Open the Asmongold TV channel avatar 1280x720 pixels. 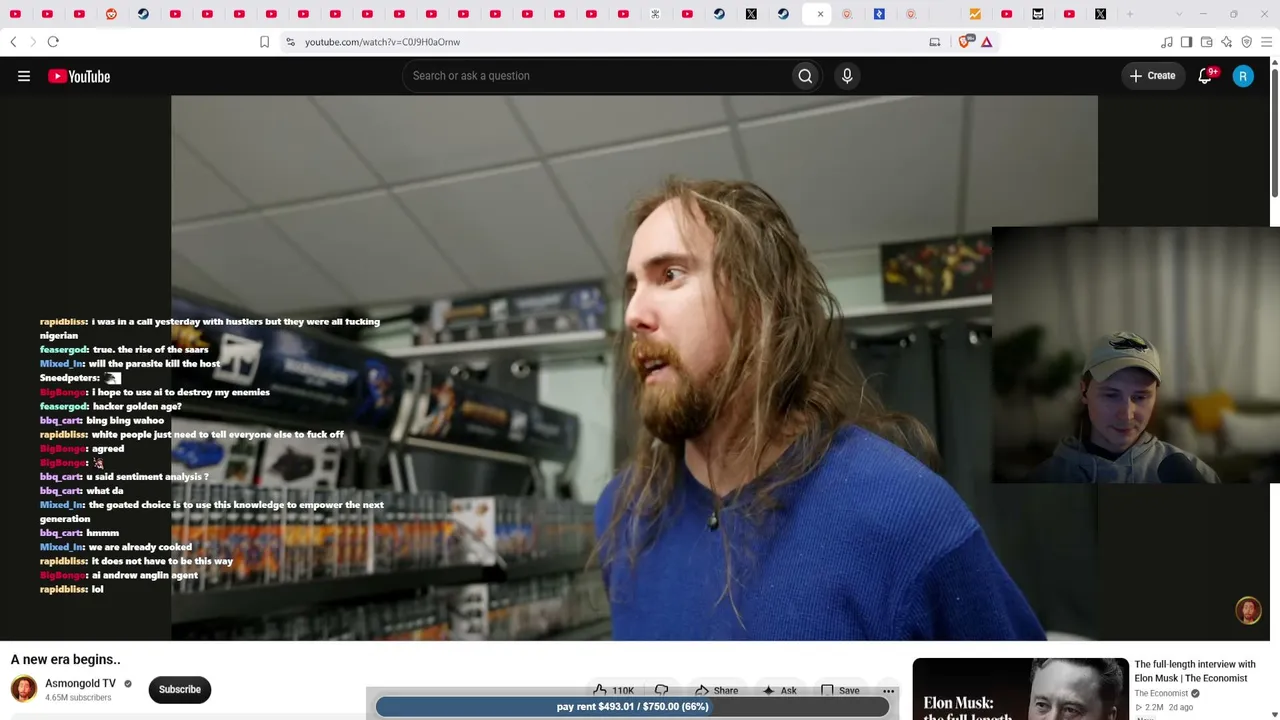click(x=24, y=689)
